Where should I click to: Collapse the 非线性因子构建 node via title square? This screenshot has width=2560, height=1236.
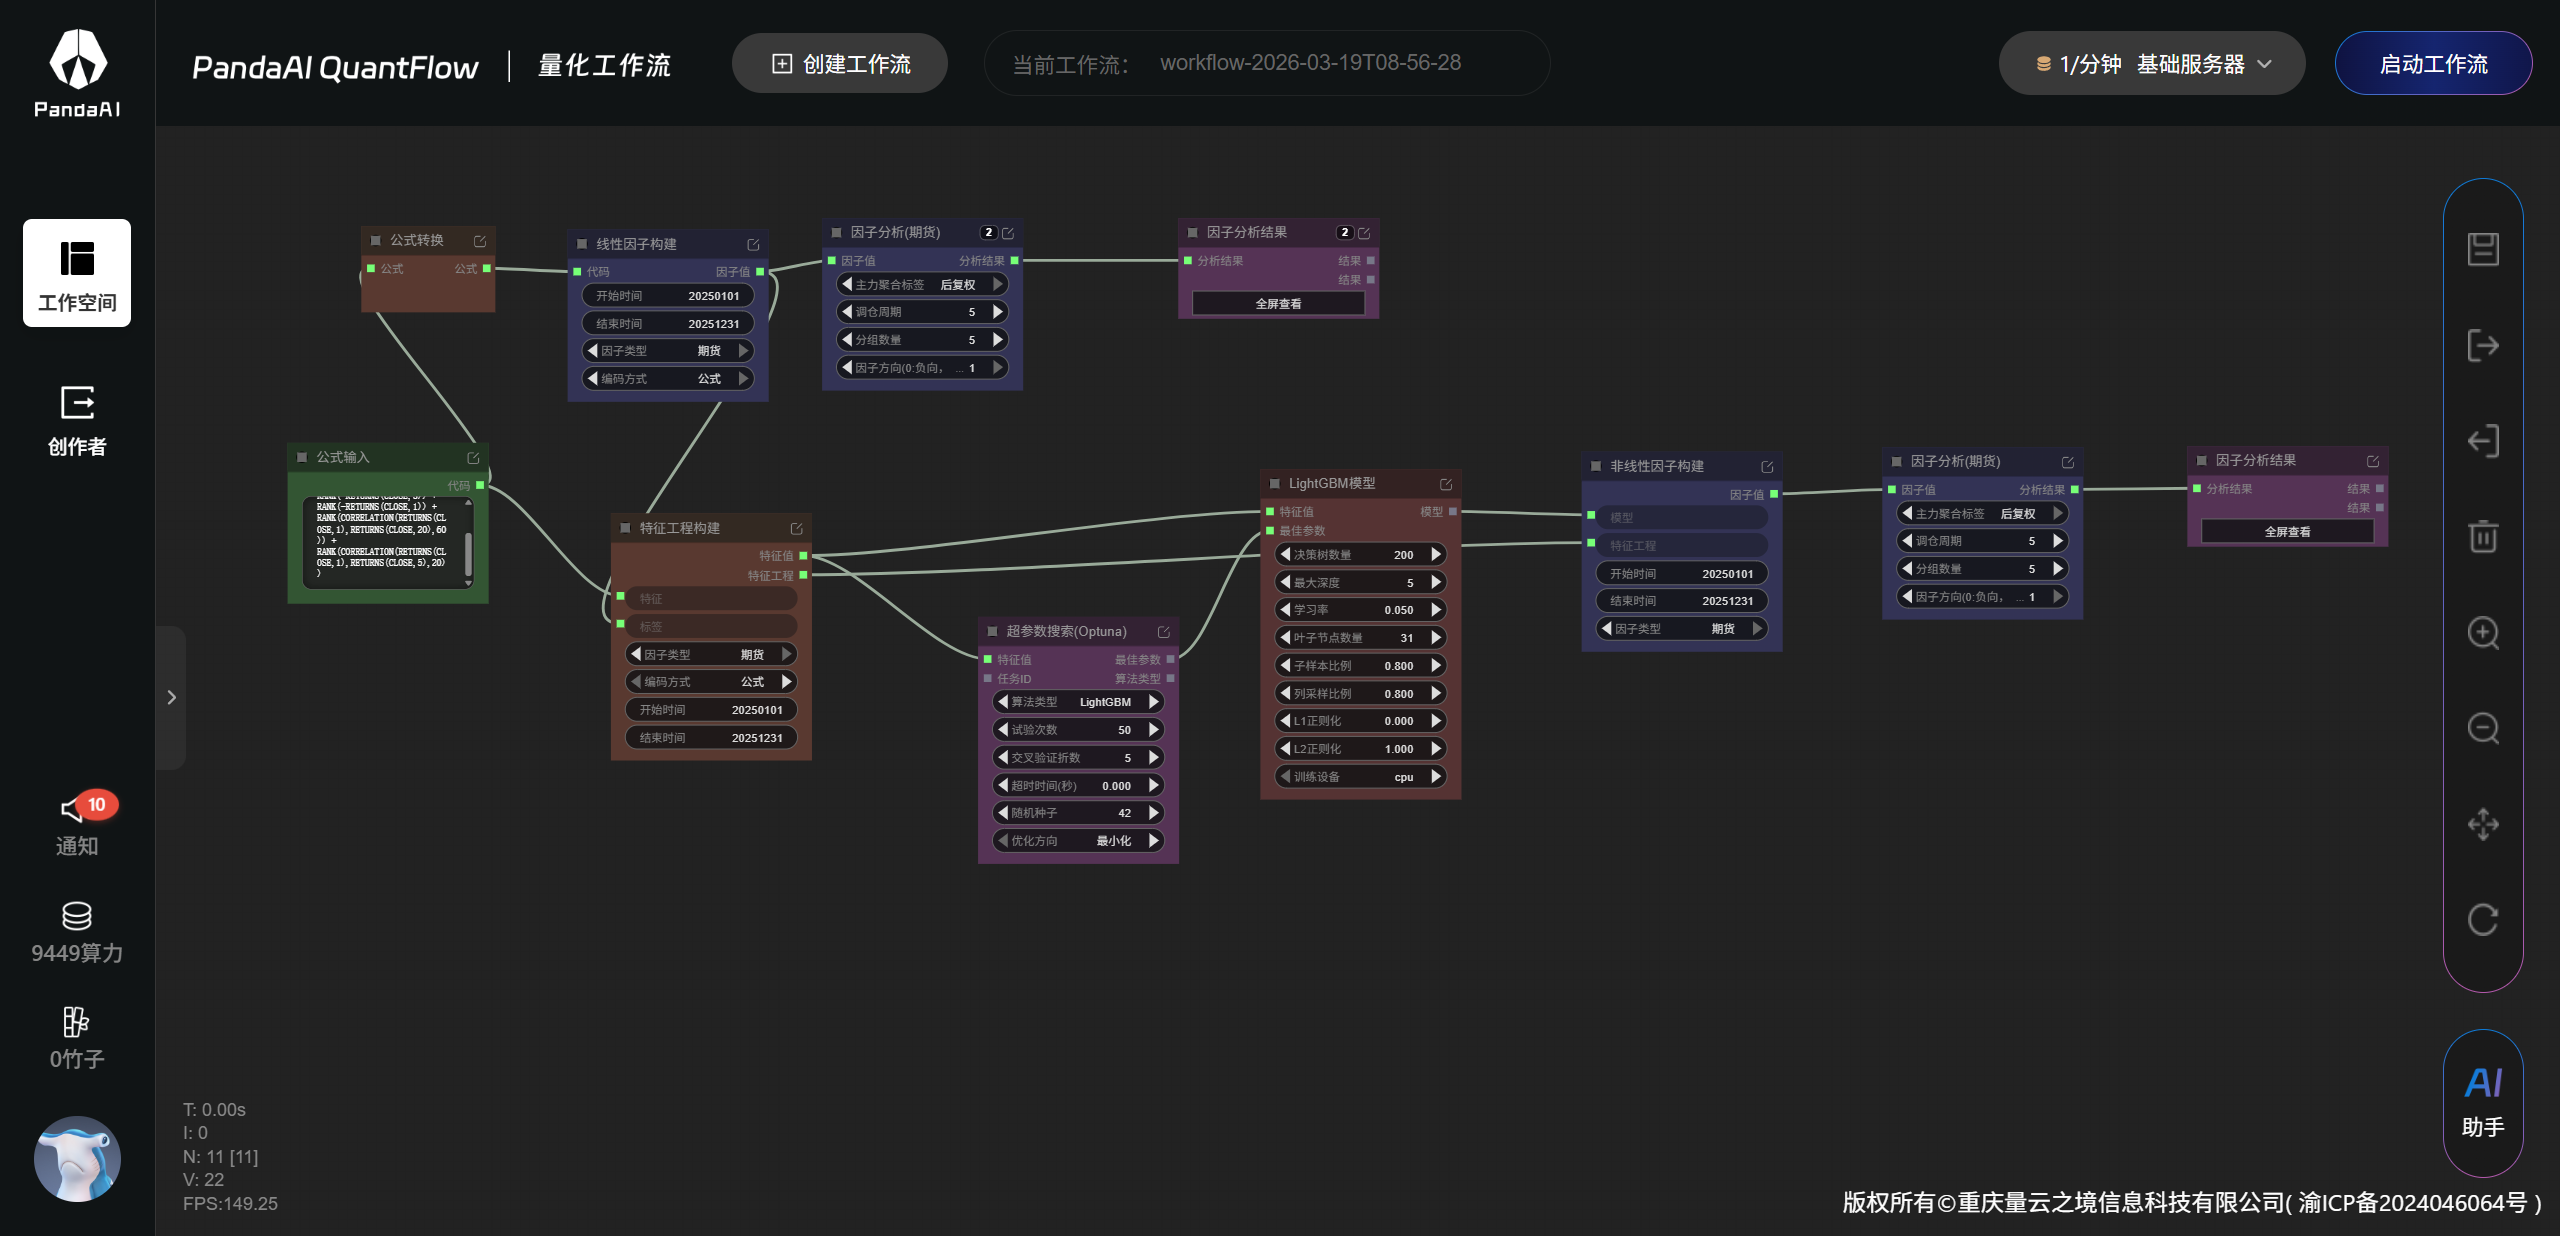click(1596, 466)
